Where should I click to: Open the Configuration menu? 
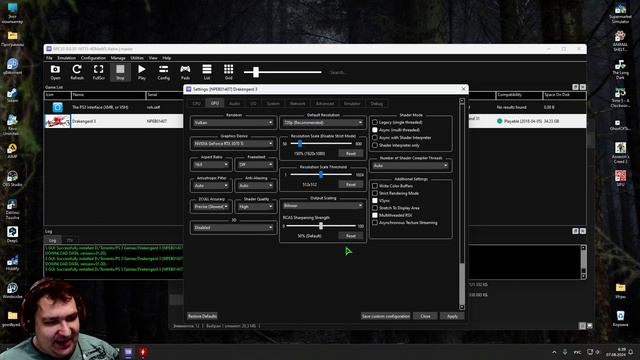click(x=93, y=58)
